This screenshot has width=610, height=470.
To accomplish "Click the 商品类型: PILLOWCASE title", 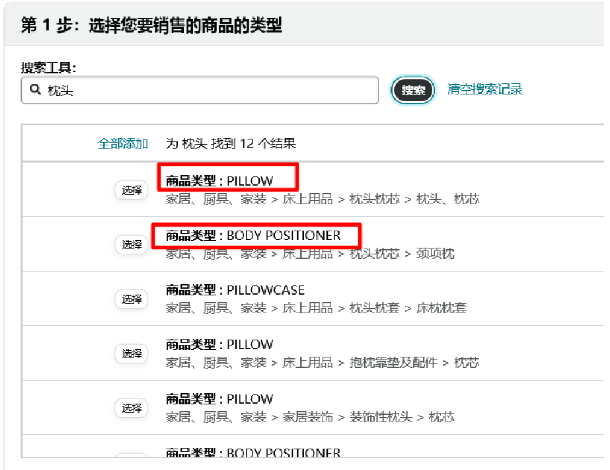I will click(x=235, y=290).
